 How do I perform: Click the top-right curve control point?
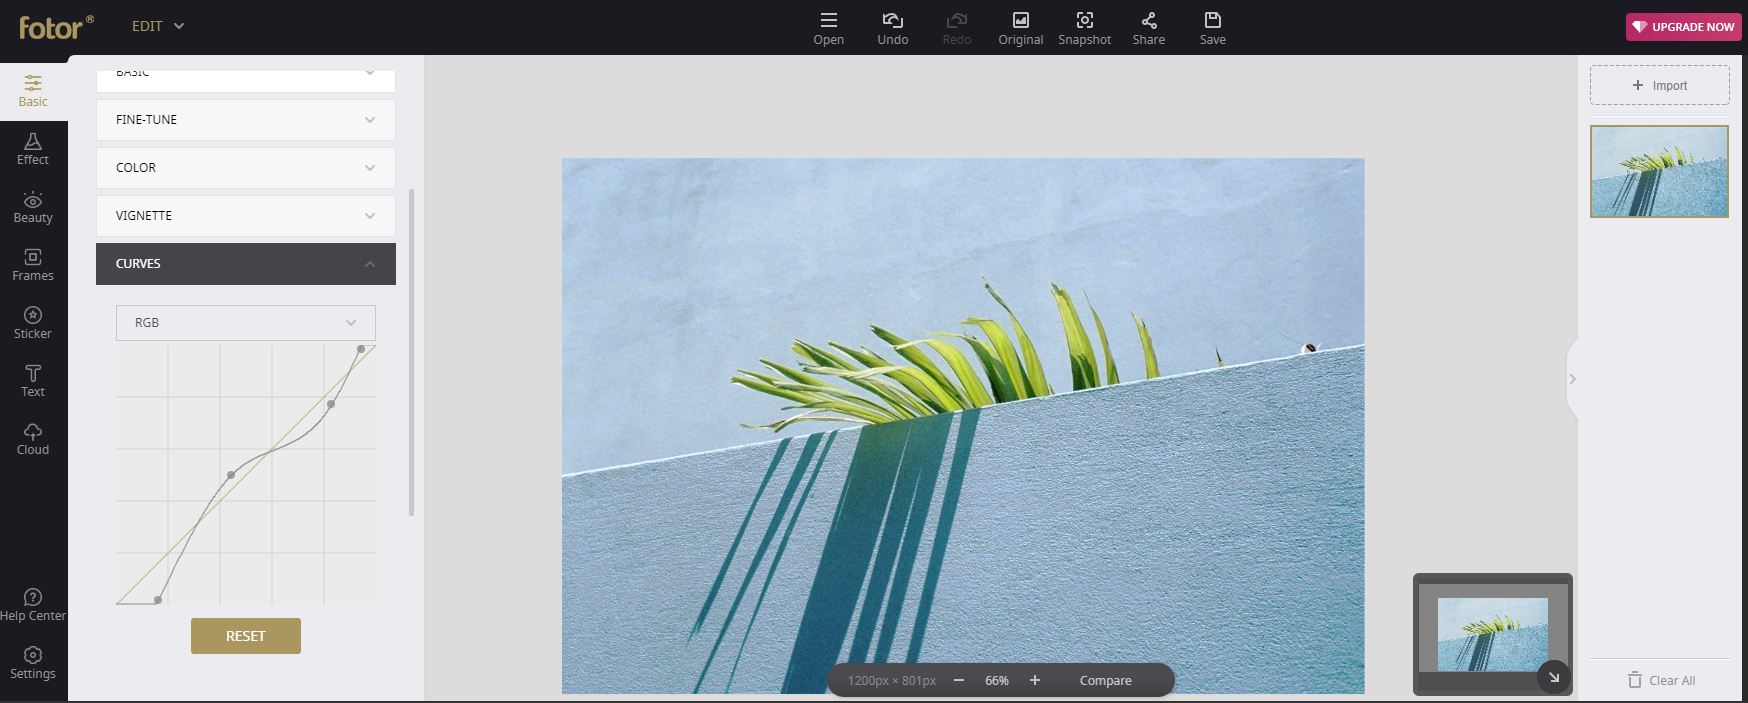point(361,349)
